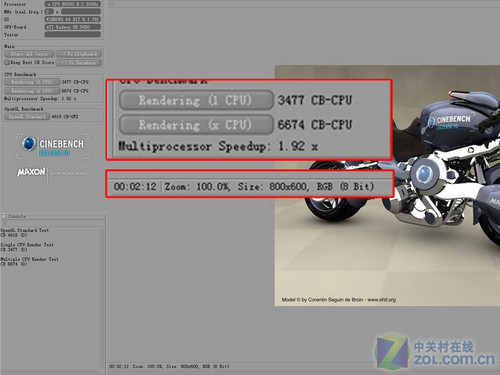Copy results with the To Clipboard button
This screenshot has width=500, height=375.
[x=79, y=54]
